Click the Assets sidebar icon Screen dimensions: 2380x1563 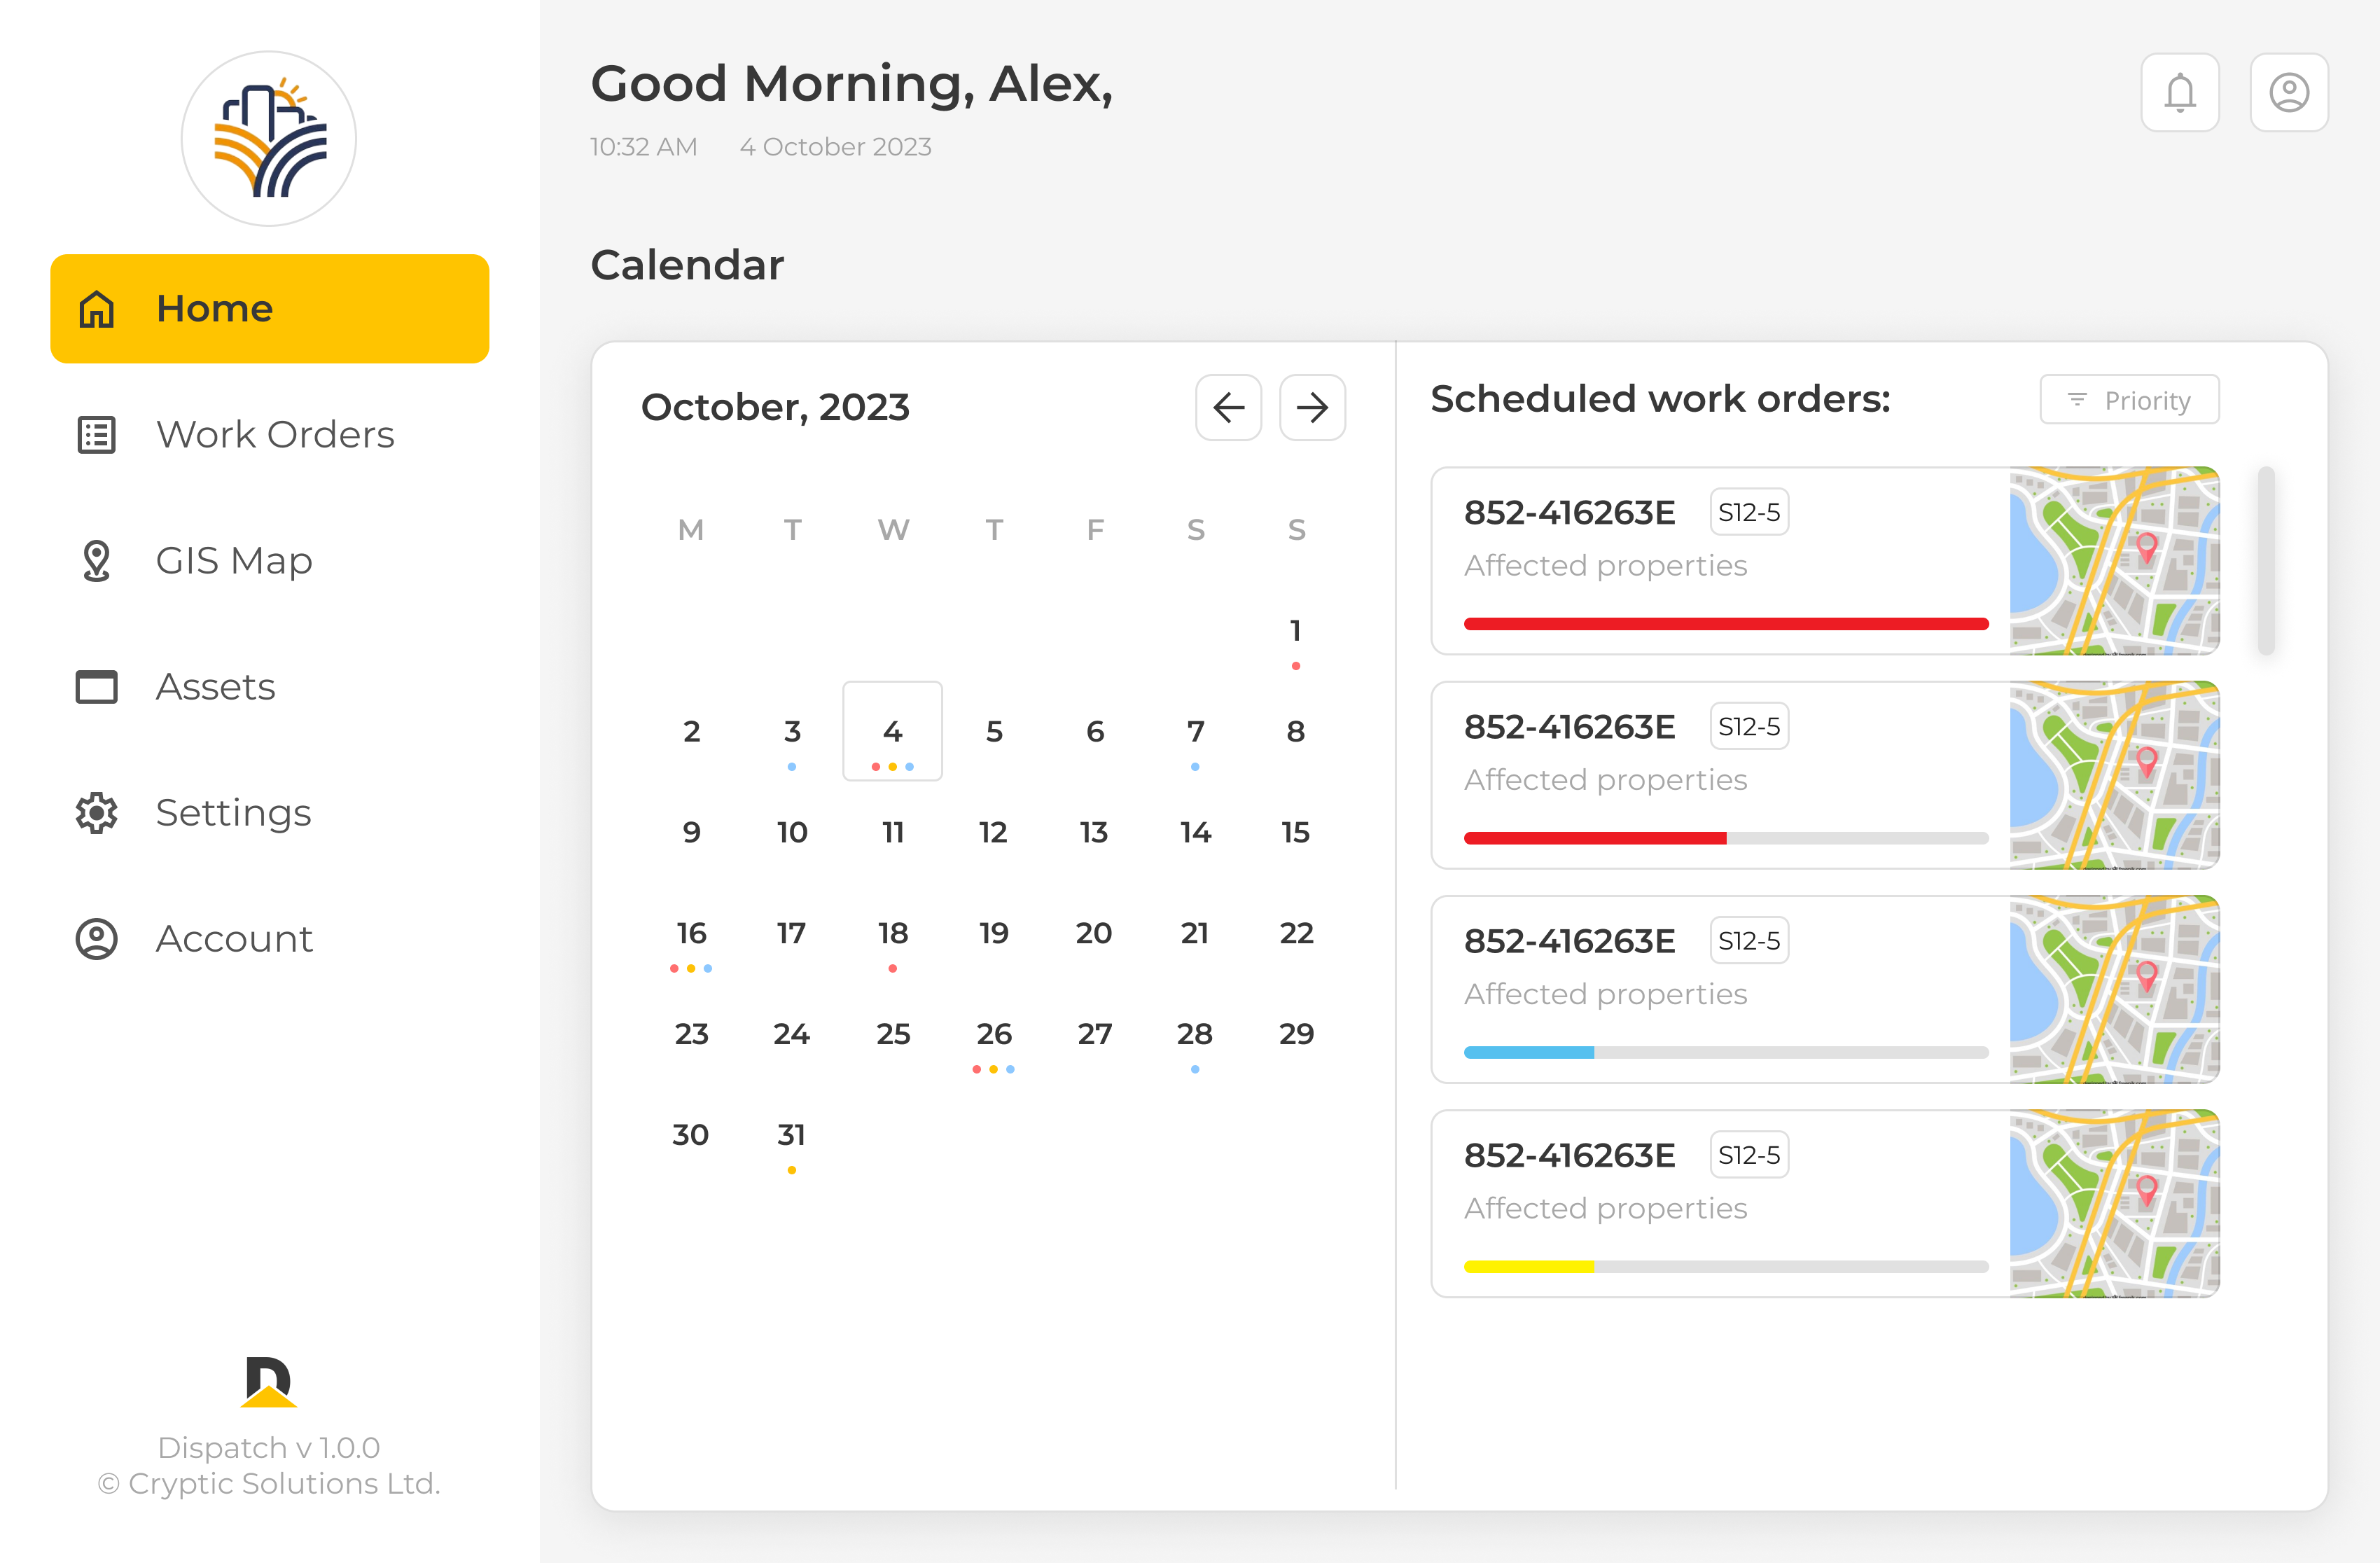(96, 687)
